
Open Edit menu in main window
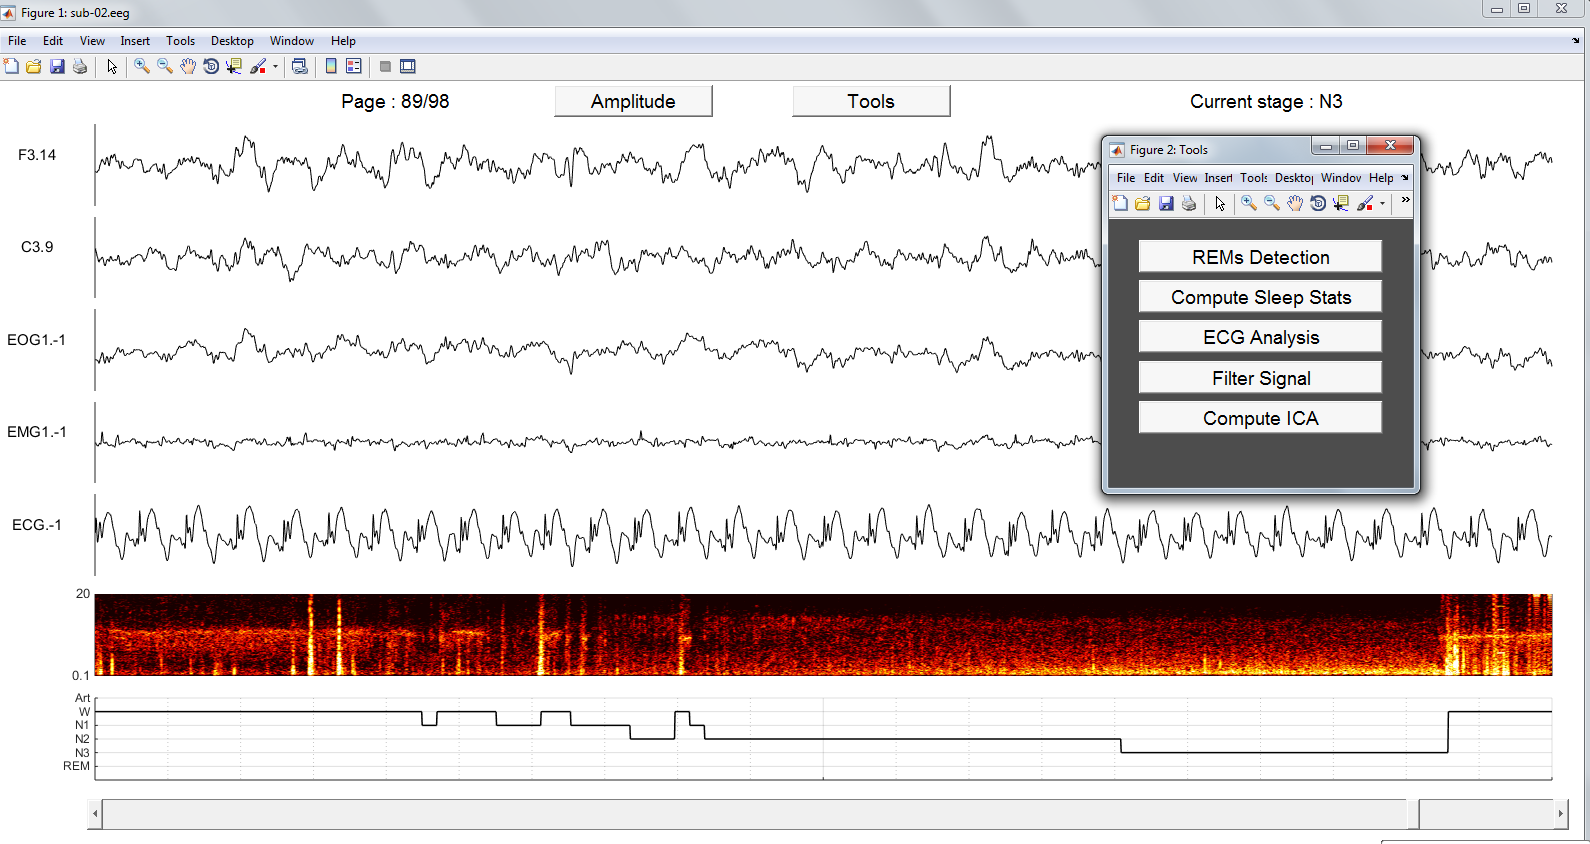(53, 41)
